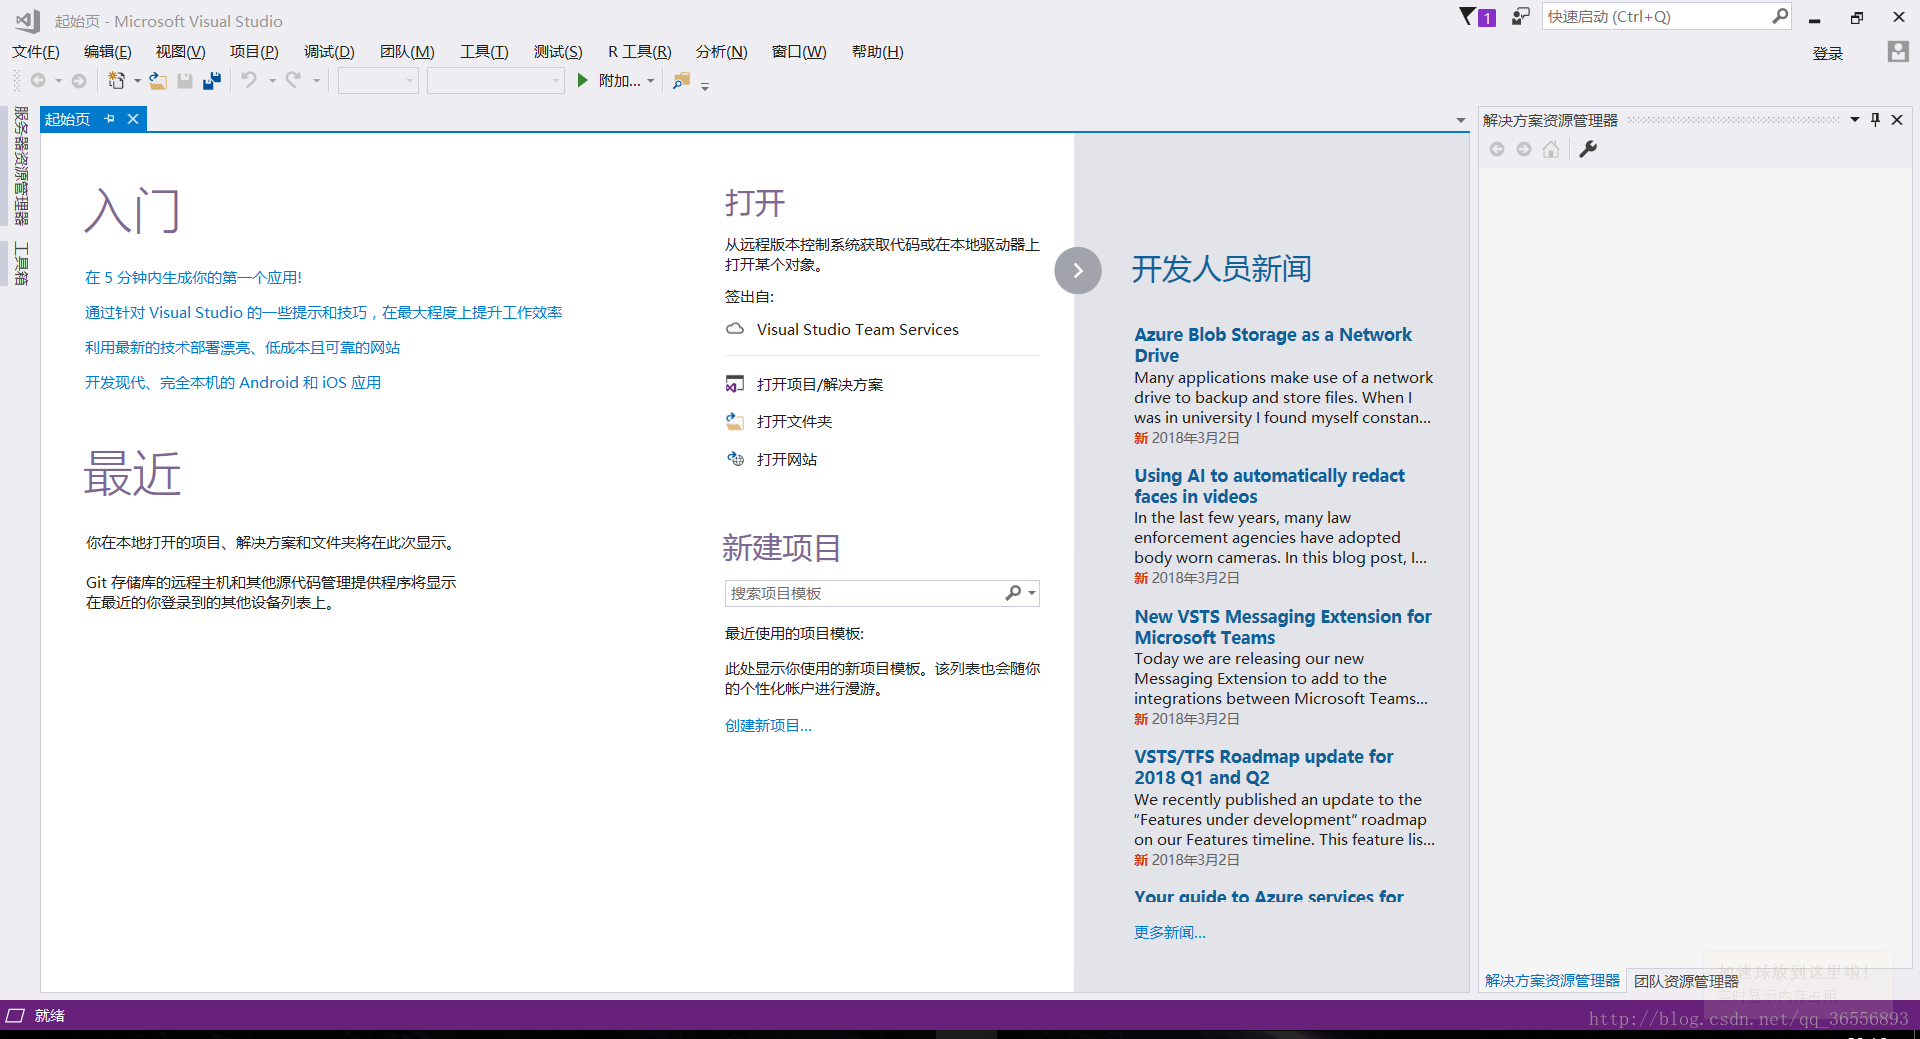The image size is (1920, 1039).
Task: Click the folder icon beside 打开文件夹
Action: click(735, 421)
